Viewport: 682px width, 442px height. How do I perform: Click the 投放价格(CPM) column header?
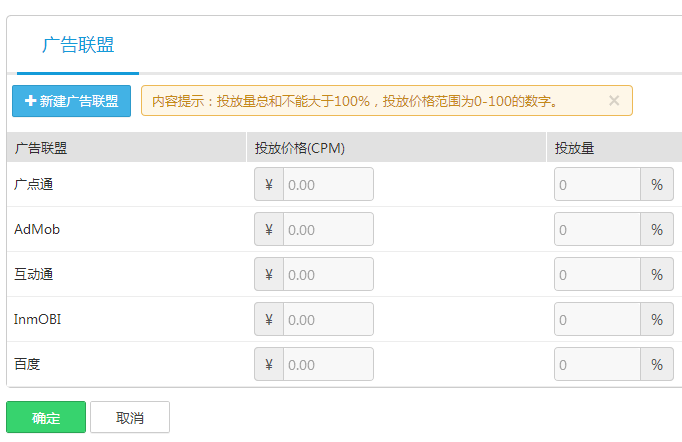click(300, 148)
